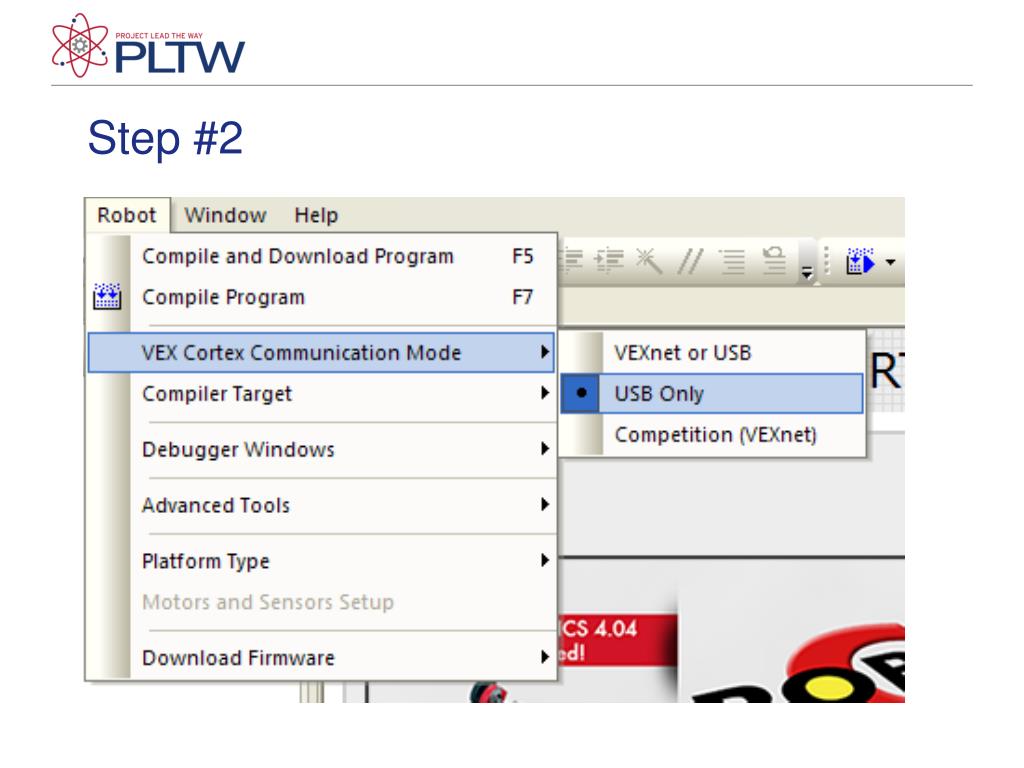The height and width of the screenshot is (768, 1024).
Task: Open the Help menu
Action: [316, 215]
